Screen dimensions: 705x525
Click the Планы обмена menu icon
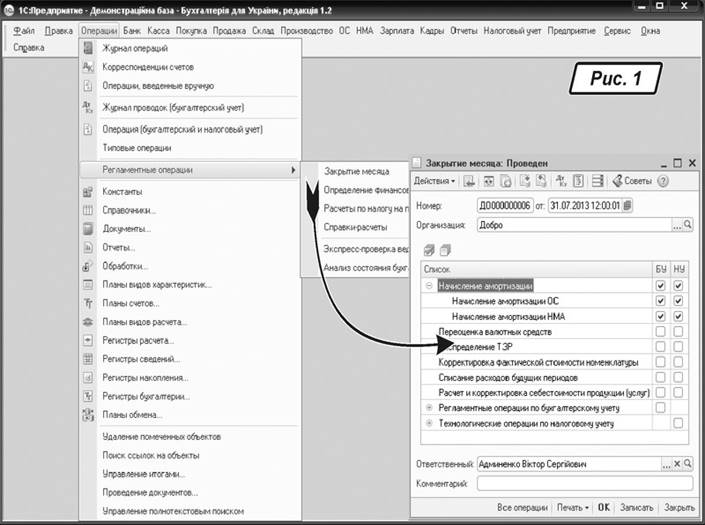pos(88,415)
